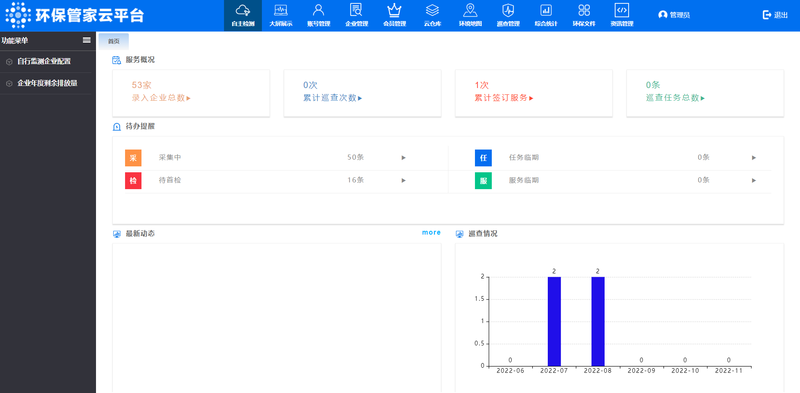Open 录入企业总数 statistic link
Screen dimensions: 800x393
161,98
